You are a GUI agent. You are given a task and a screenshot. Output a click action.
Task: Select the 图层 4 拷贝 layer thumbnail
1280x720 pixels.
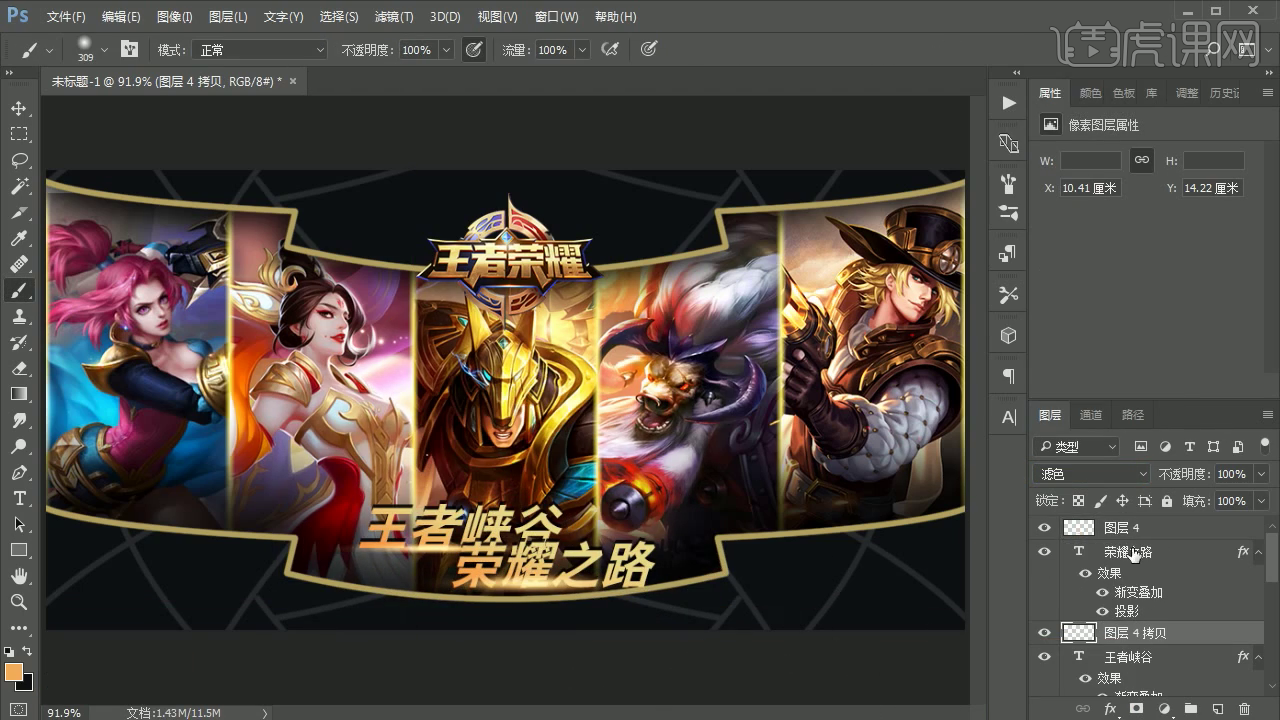[1078, 633]
